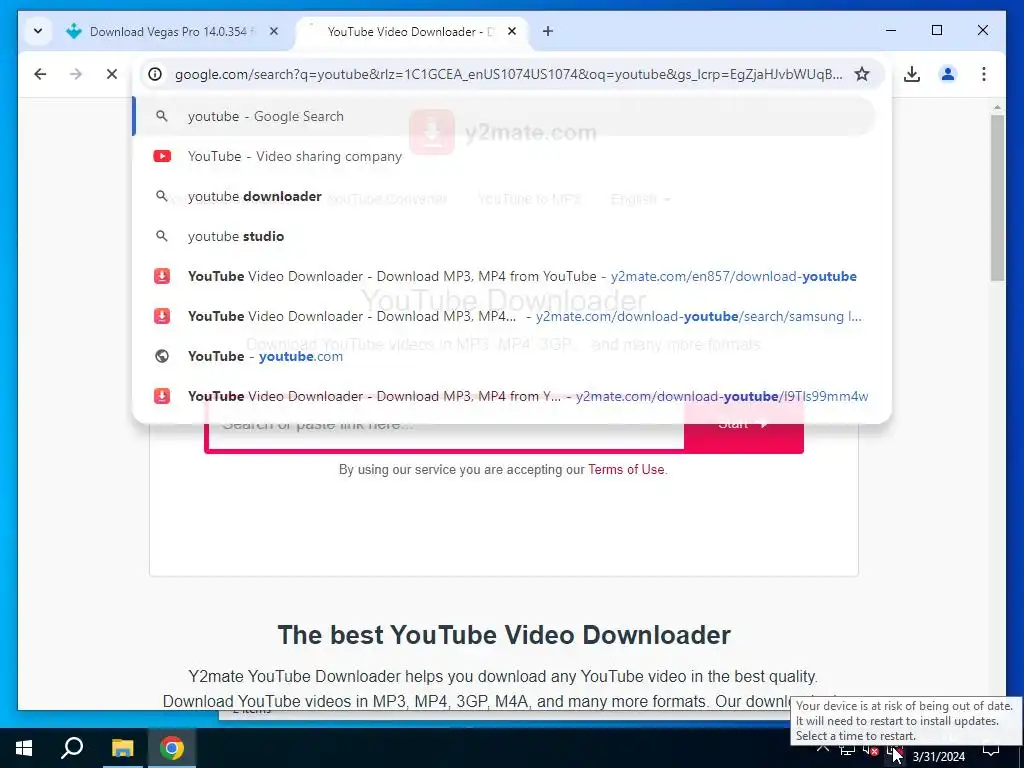
Task: Open the notification center icon
Action: [991, 748]
